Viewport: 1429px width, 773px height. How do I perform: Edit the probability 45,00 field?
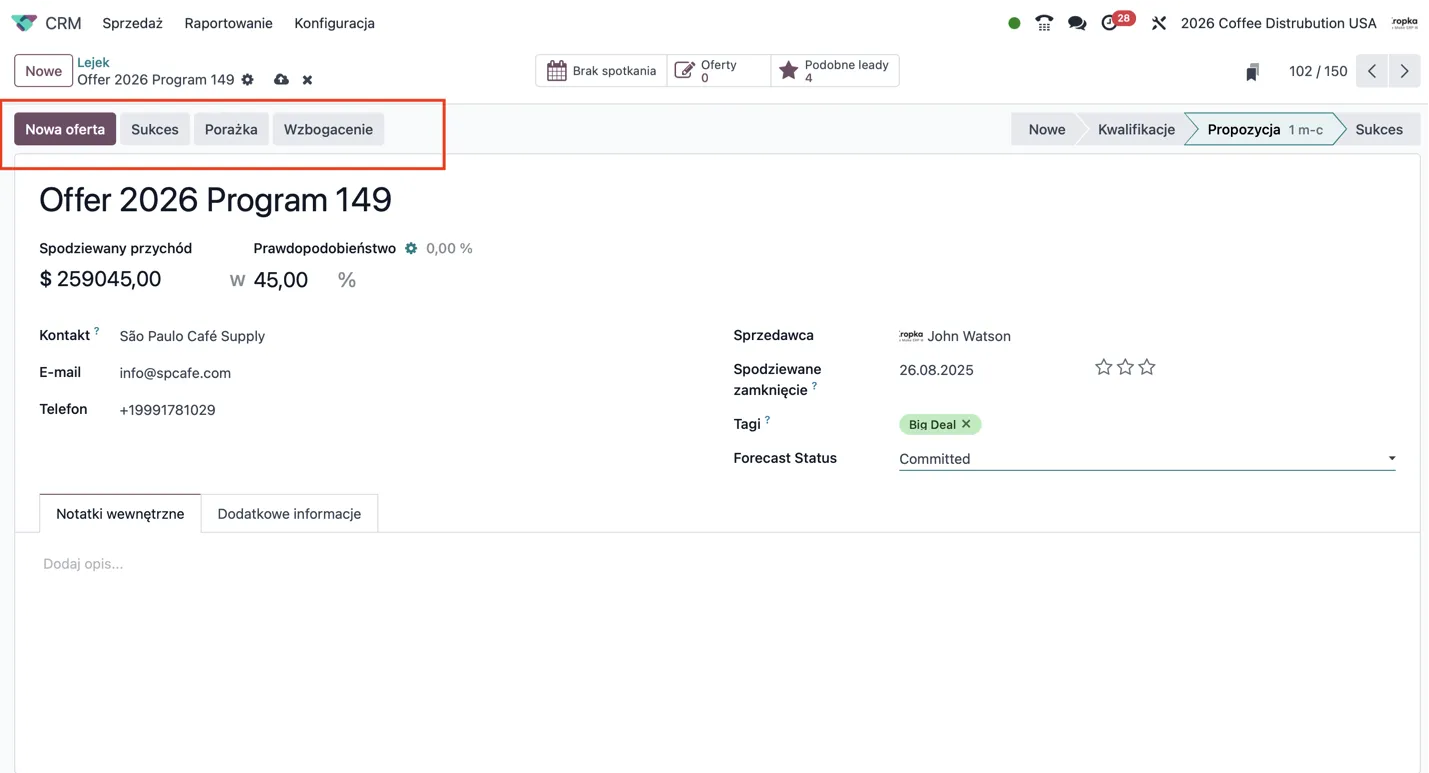pyautogui.click(x=281, y=280)
